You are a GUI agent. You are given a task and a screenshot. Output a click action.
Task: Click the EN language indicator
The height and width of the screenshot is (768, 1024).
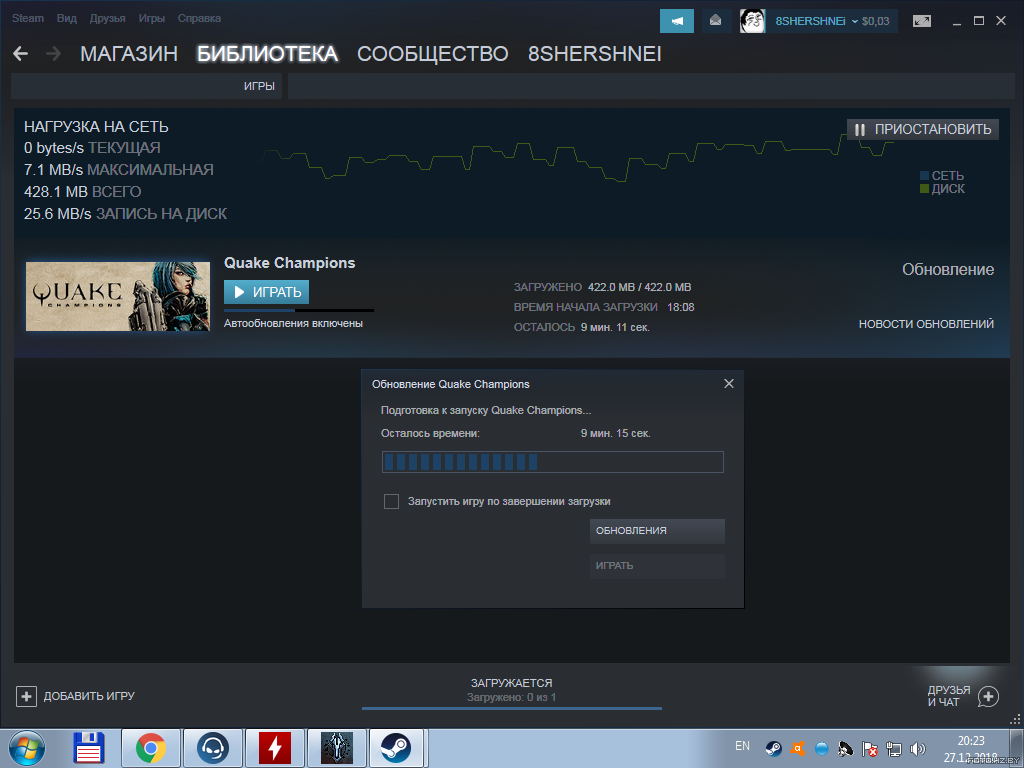(x=743, y=746)
